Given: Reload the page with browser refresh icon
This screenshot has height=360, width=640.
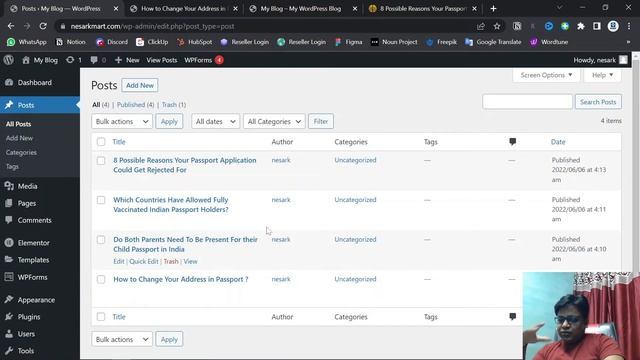Looking at the screenshot, I should point(43,26).
